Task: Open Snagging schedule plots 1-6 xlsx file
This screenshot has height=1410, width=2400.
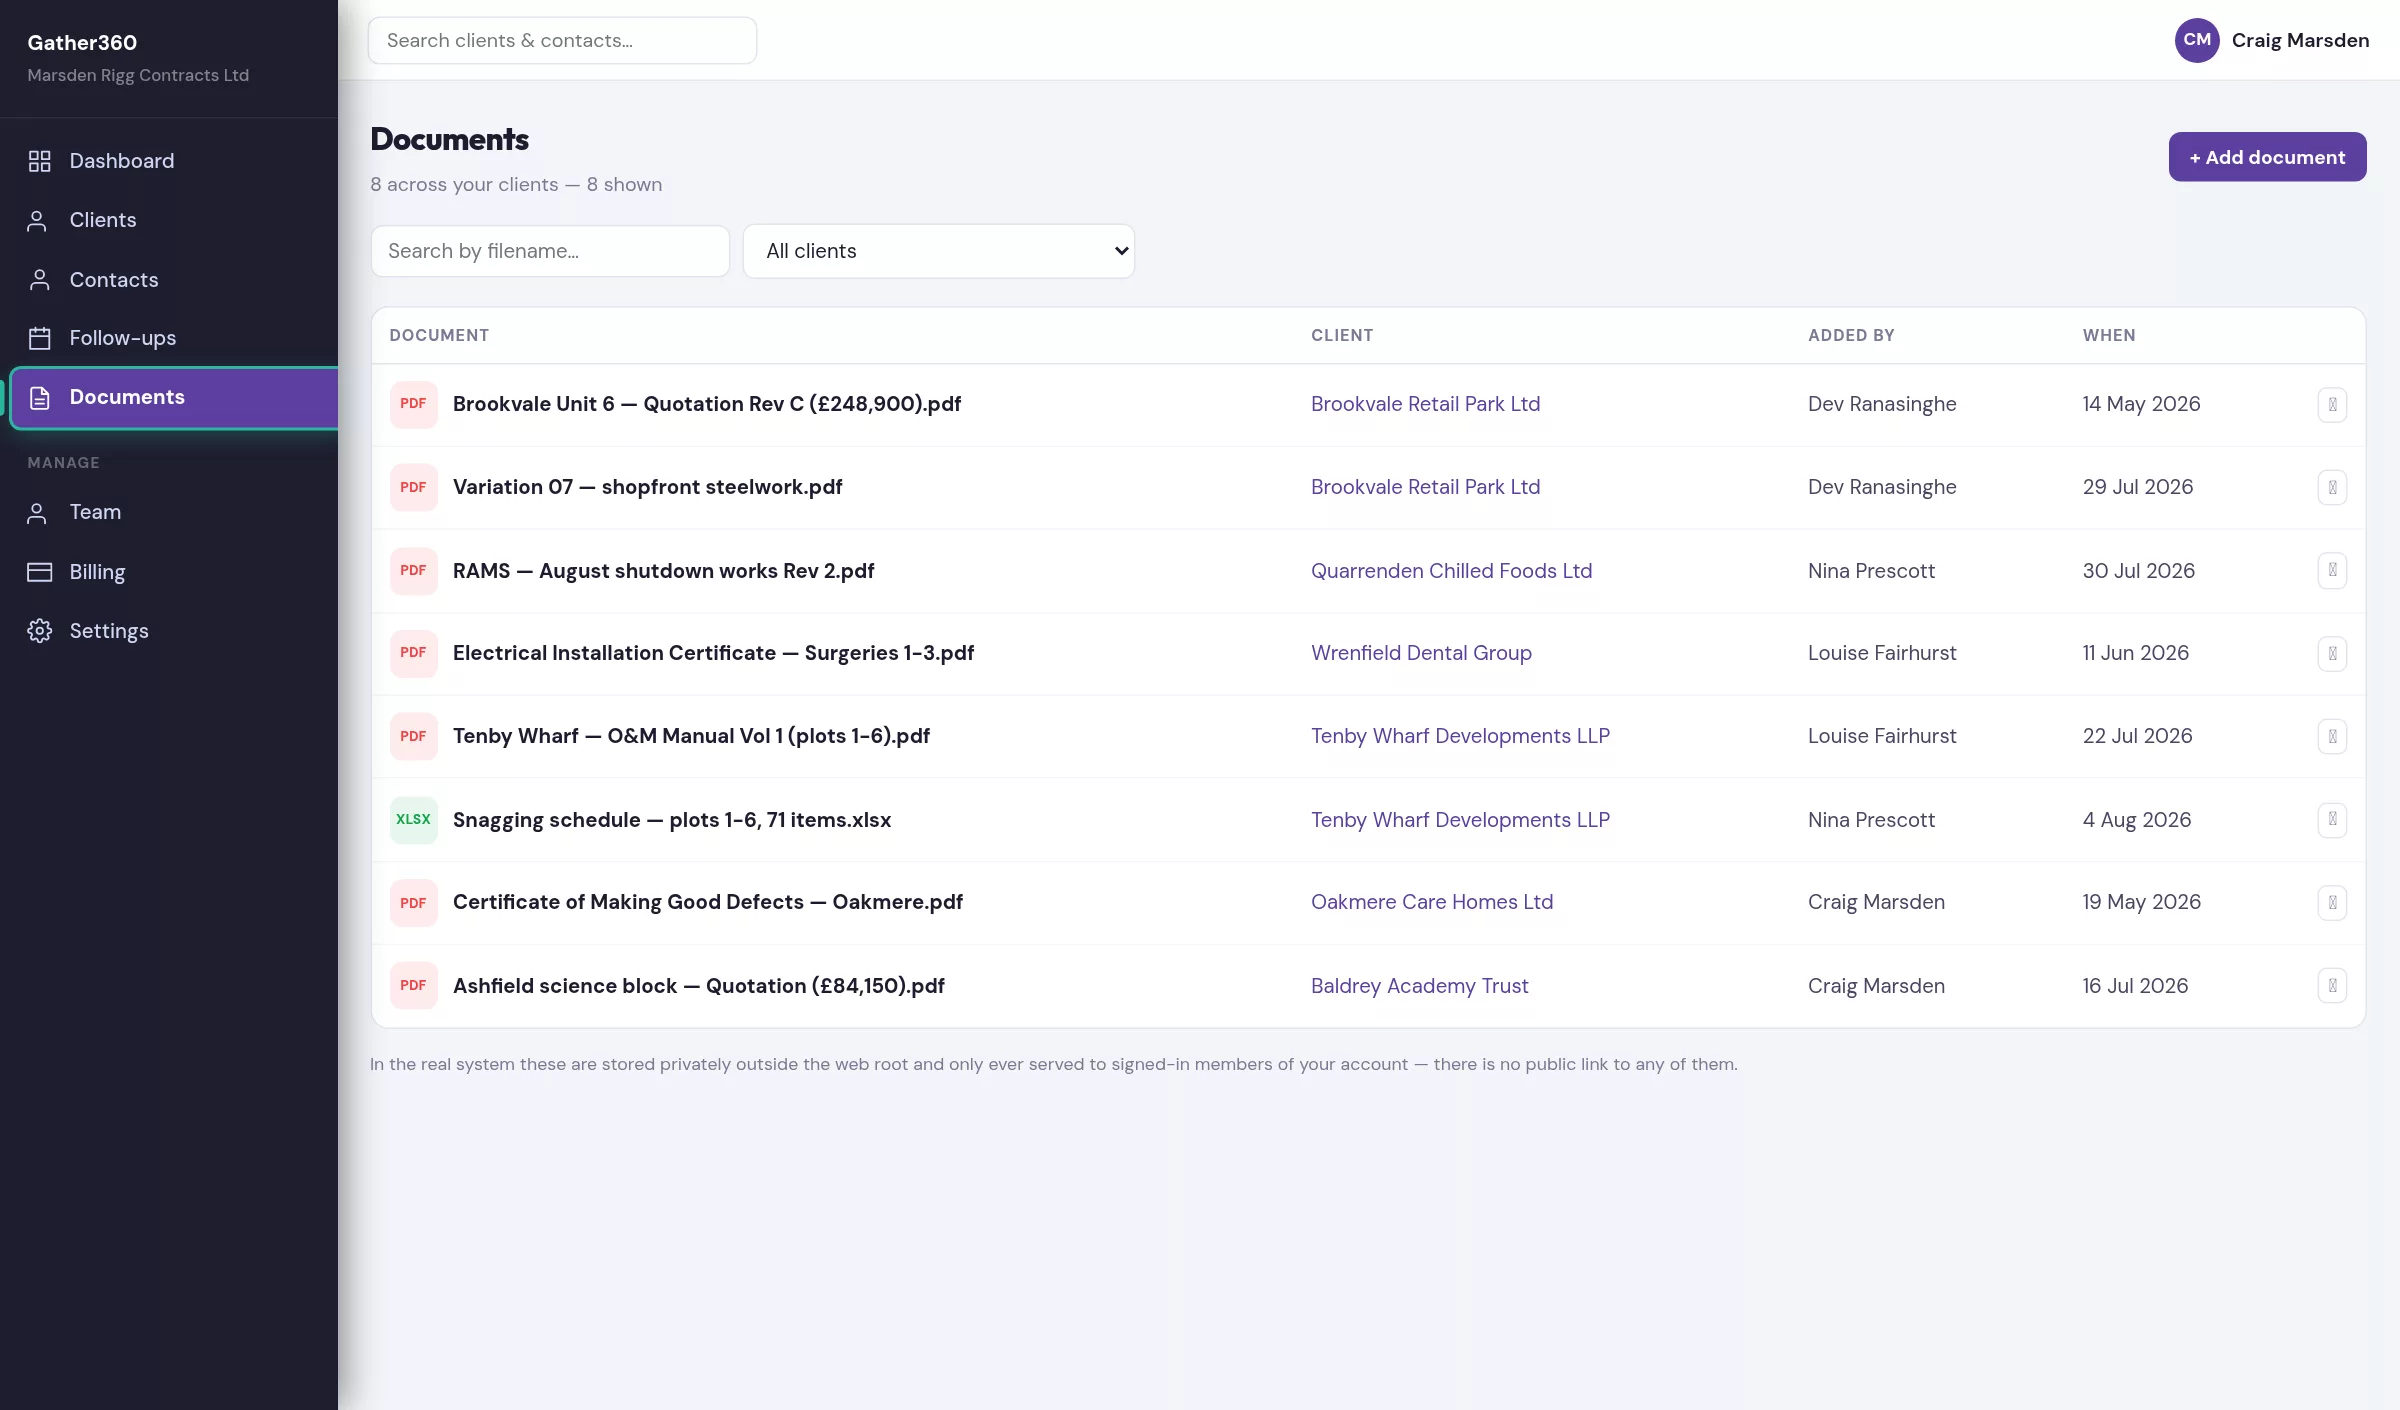Action: (672, 820)
